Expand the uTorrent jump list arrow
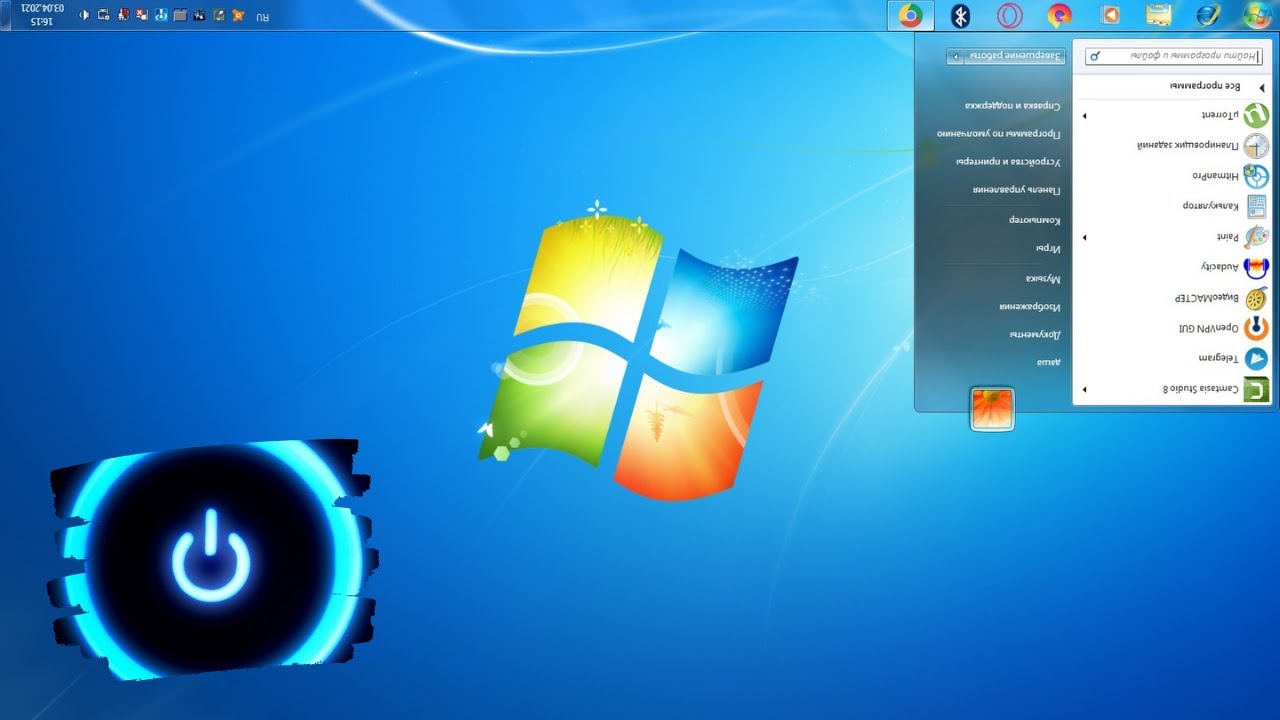This screenshot has width=1280, height=720. [x=1085, y=116]
